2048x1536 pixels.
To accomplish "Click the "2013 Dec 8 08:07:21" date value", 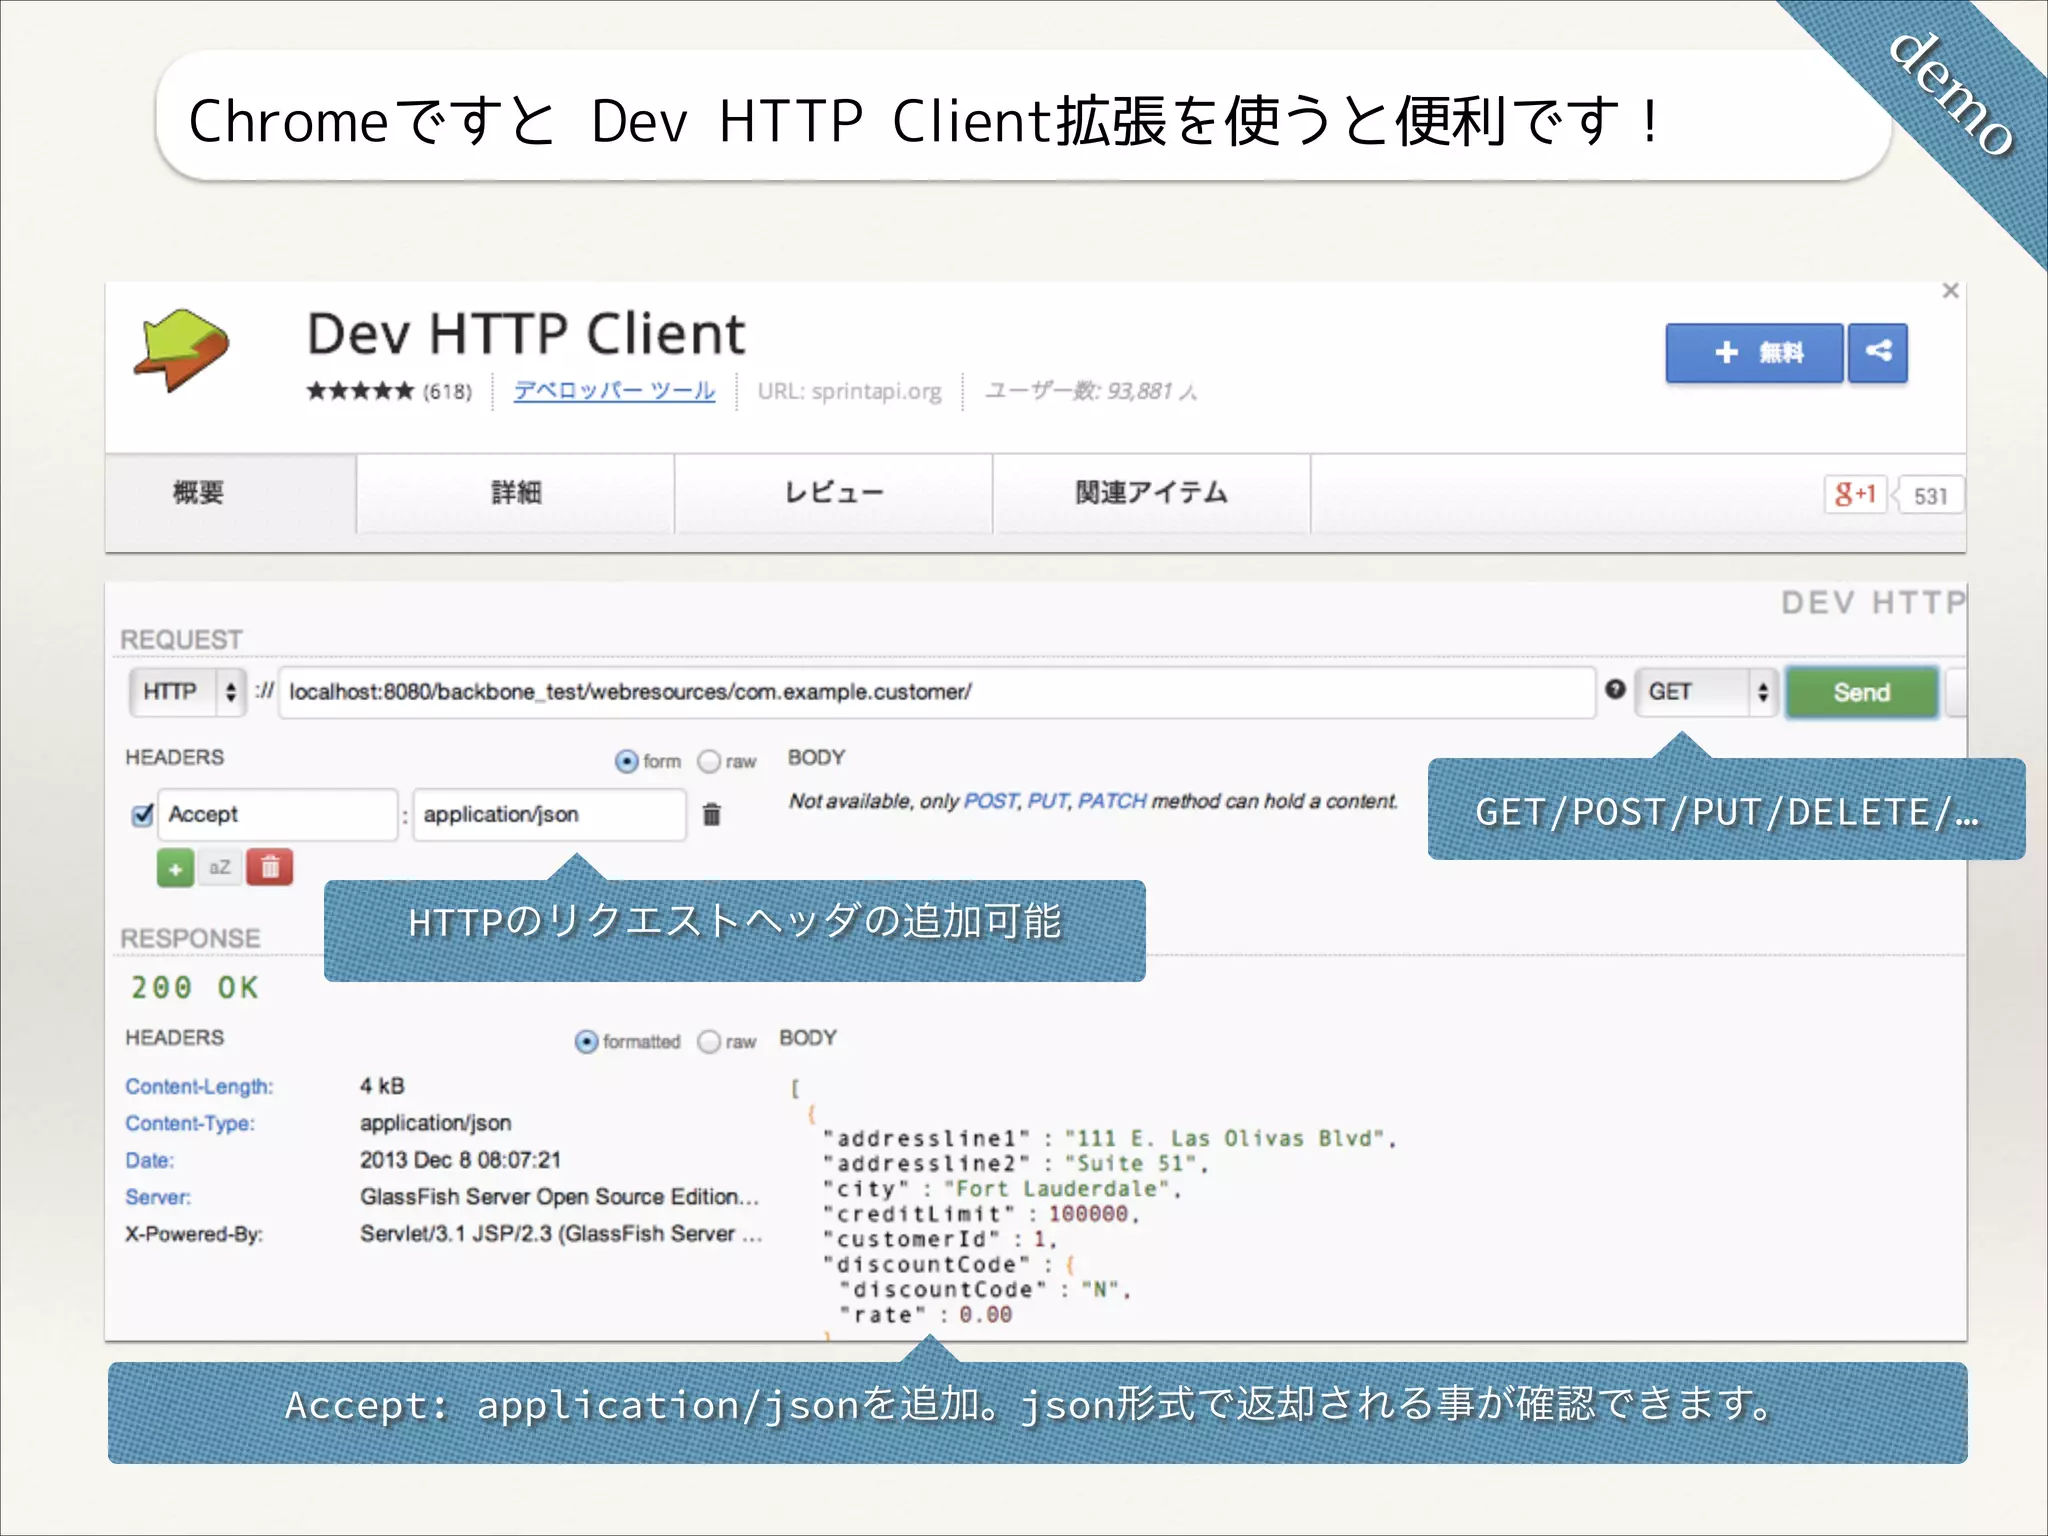I will 460,1160.
